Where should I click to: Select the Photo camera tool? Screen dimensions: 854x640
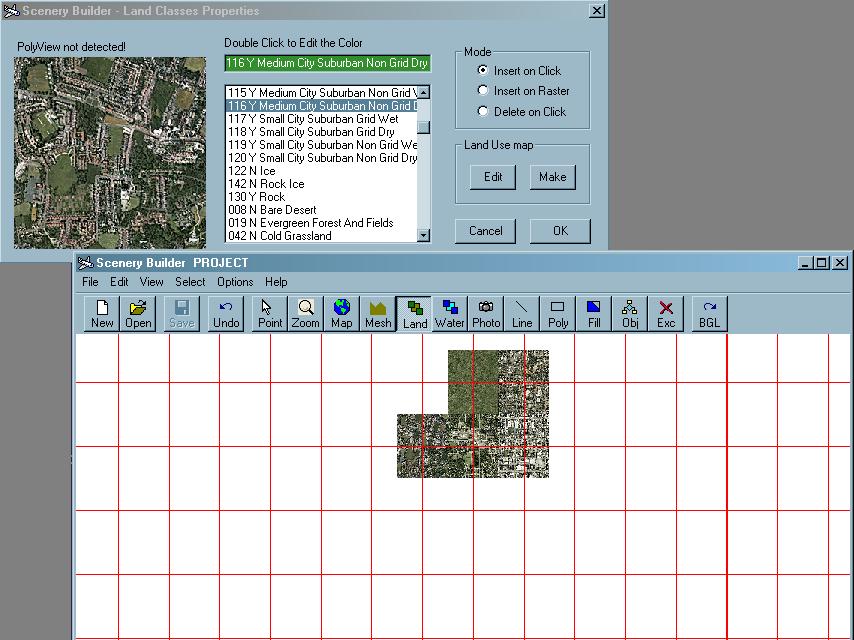pos(486,313)
